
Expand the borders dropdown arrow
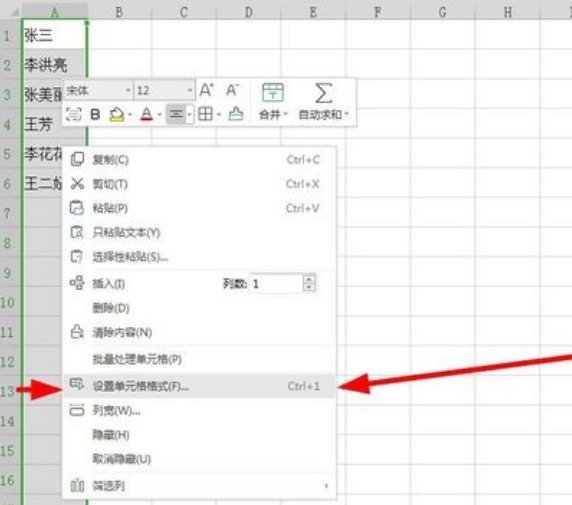click(x=219, y=115)
